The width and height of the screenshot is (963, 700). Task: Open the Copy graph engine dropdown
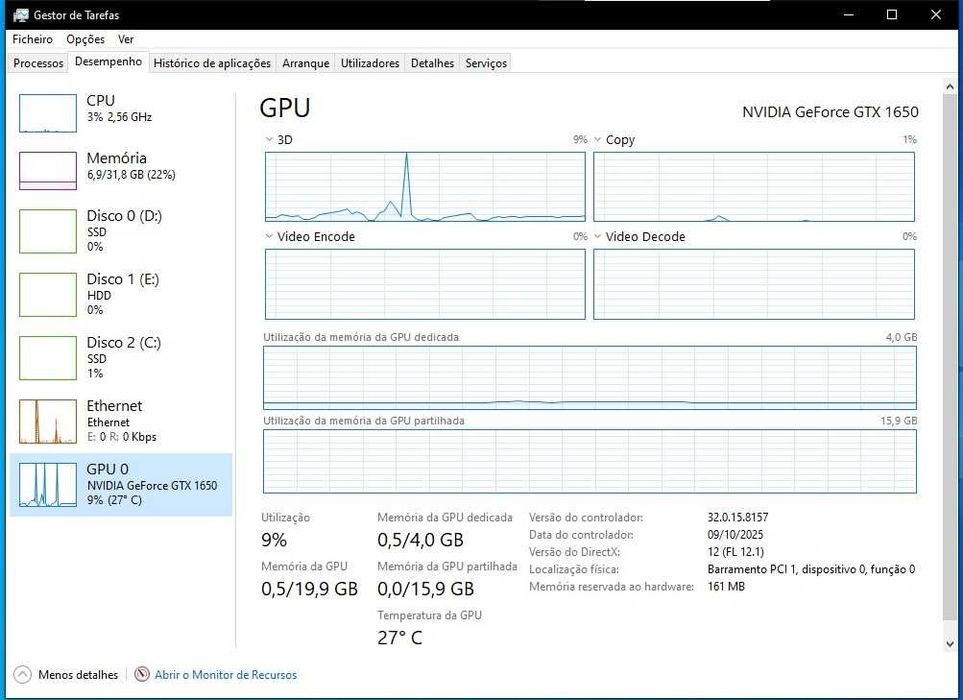pyautogui.click(x=598, y=140)
